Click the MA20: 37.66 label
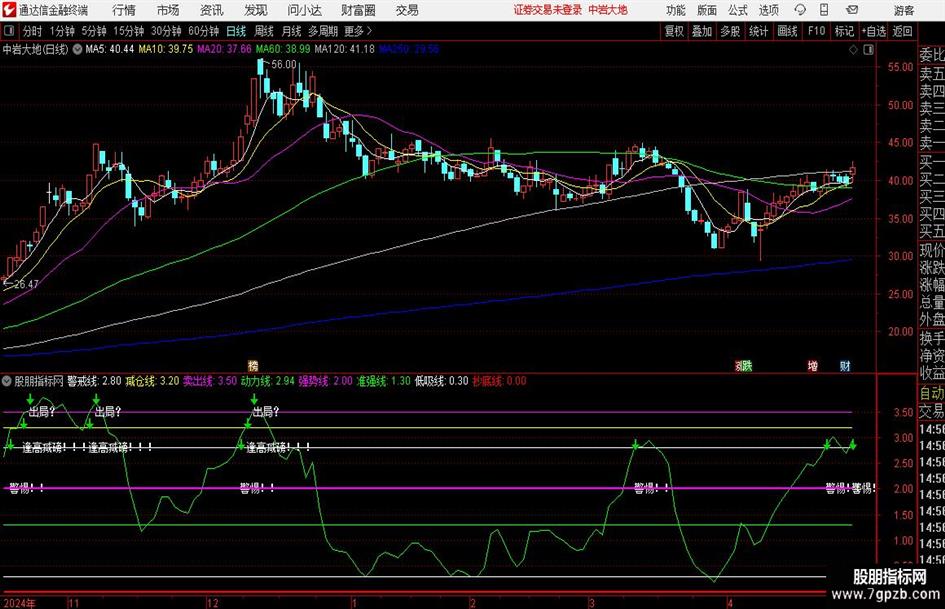The width and height of the screenshot is (945, 609). 224,49
